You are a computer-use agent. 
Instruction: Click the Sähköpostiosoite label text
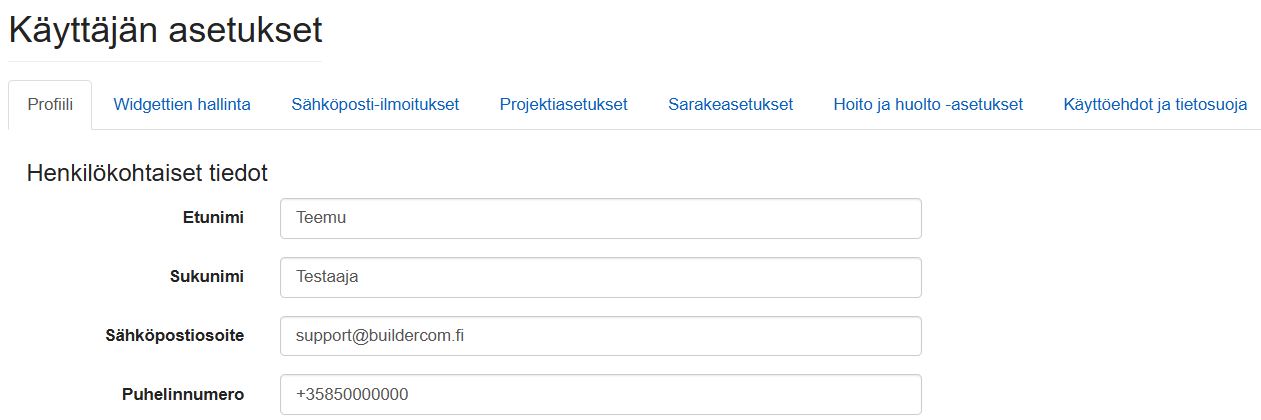tap(174, 335)
